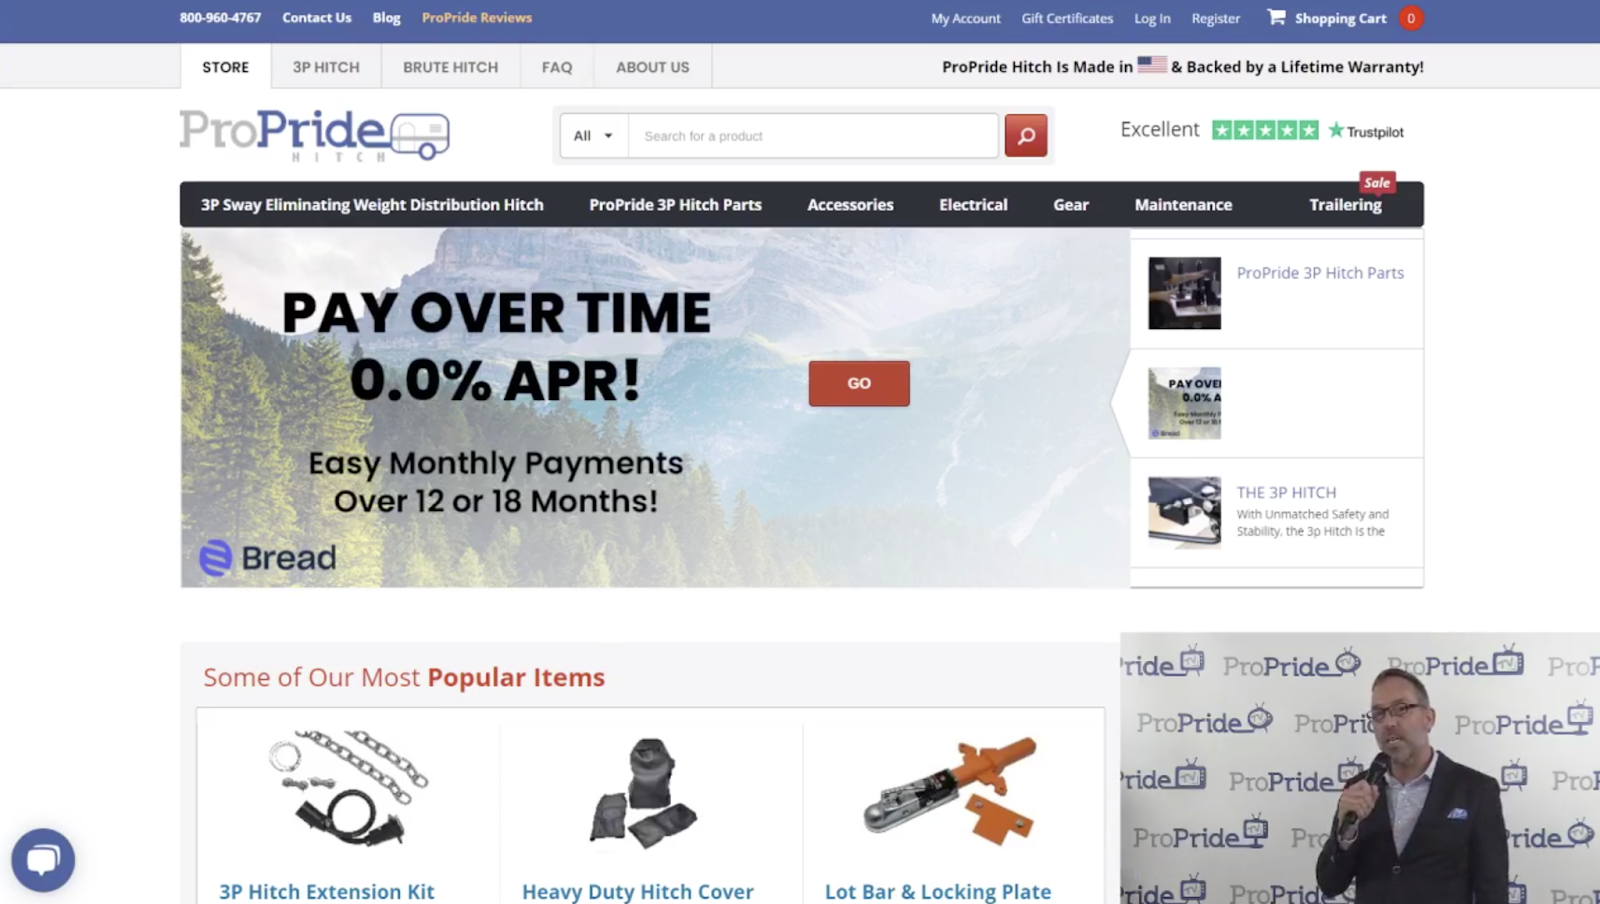Open the FAQ tab
Image resolution: width=1600 pixels, height=904 pixels.
[557, 67]
